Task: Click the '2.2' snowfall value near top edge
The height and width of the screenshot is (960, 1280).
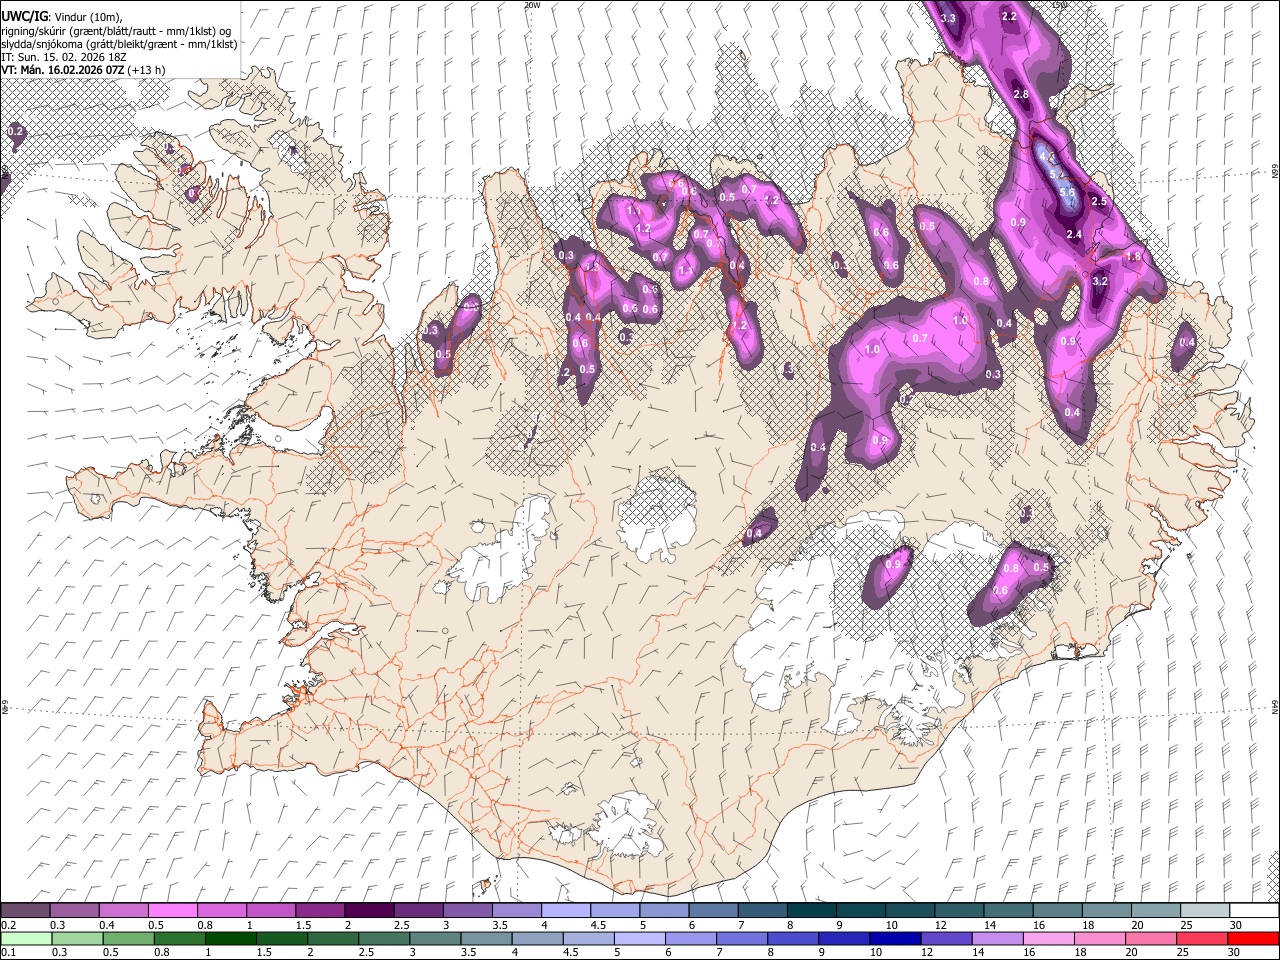Action: pyautogui.click(x=1009, y=16)
